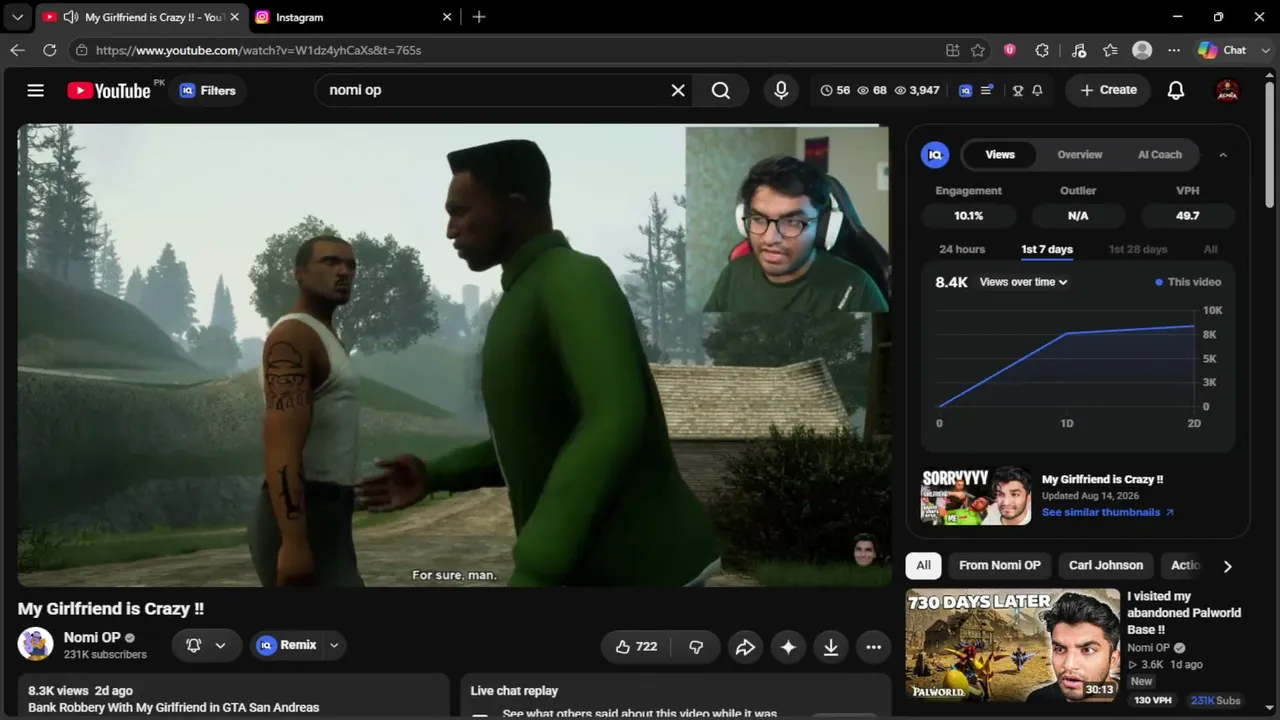Click the vidIQ trophy icon
The width and height of the screenshot is (1280, 720).
tap(1018, 90)
